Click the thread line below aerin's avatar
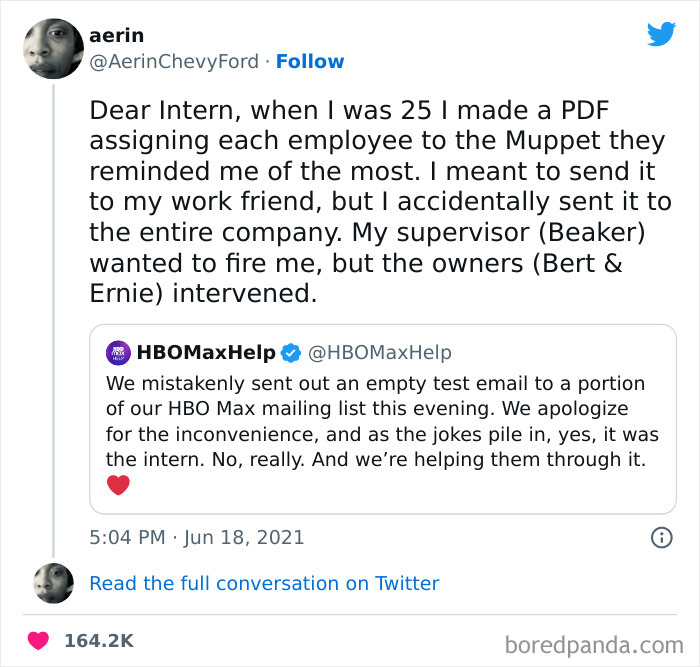Image resolution: width=700 pixels, height=667 pixels. pos(52,320)
